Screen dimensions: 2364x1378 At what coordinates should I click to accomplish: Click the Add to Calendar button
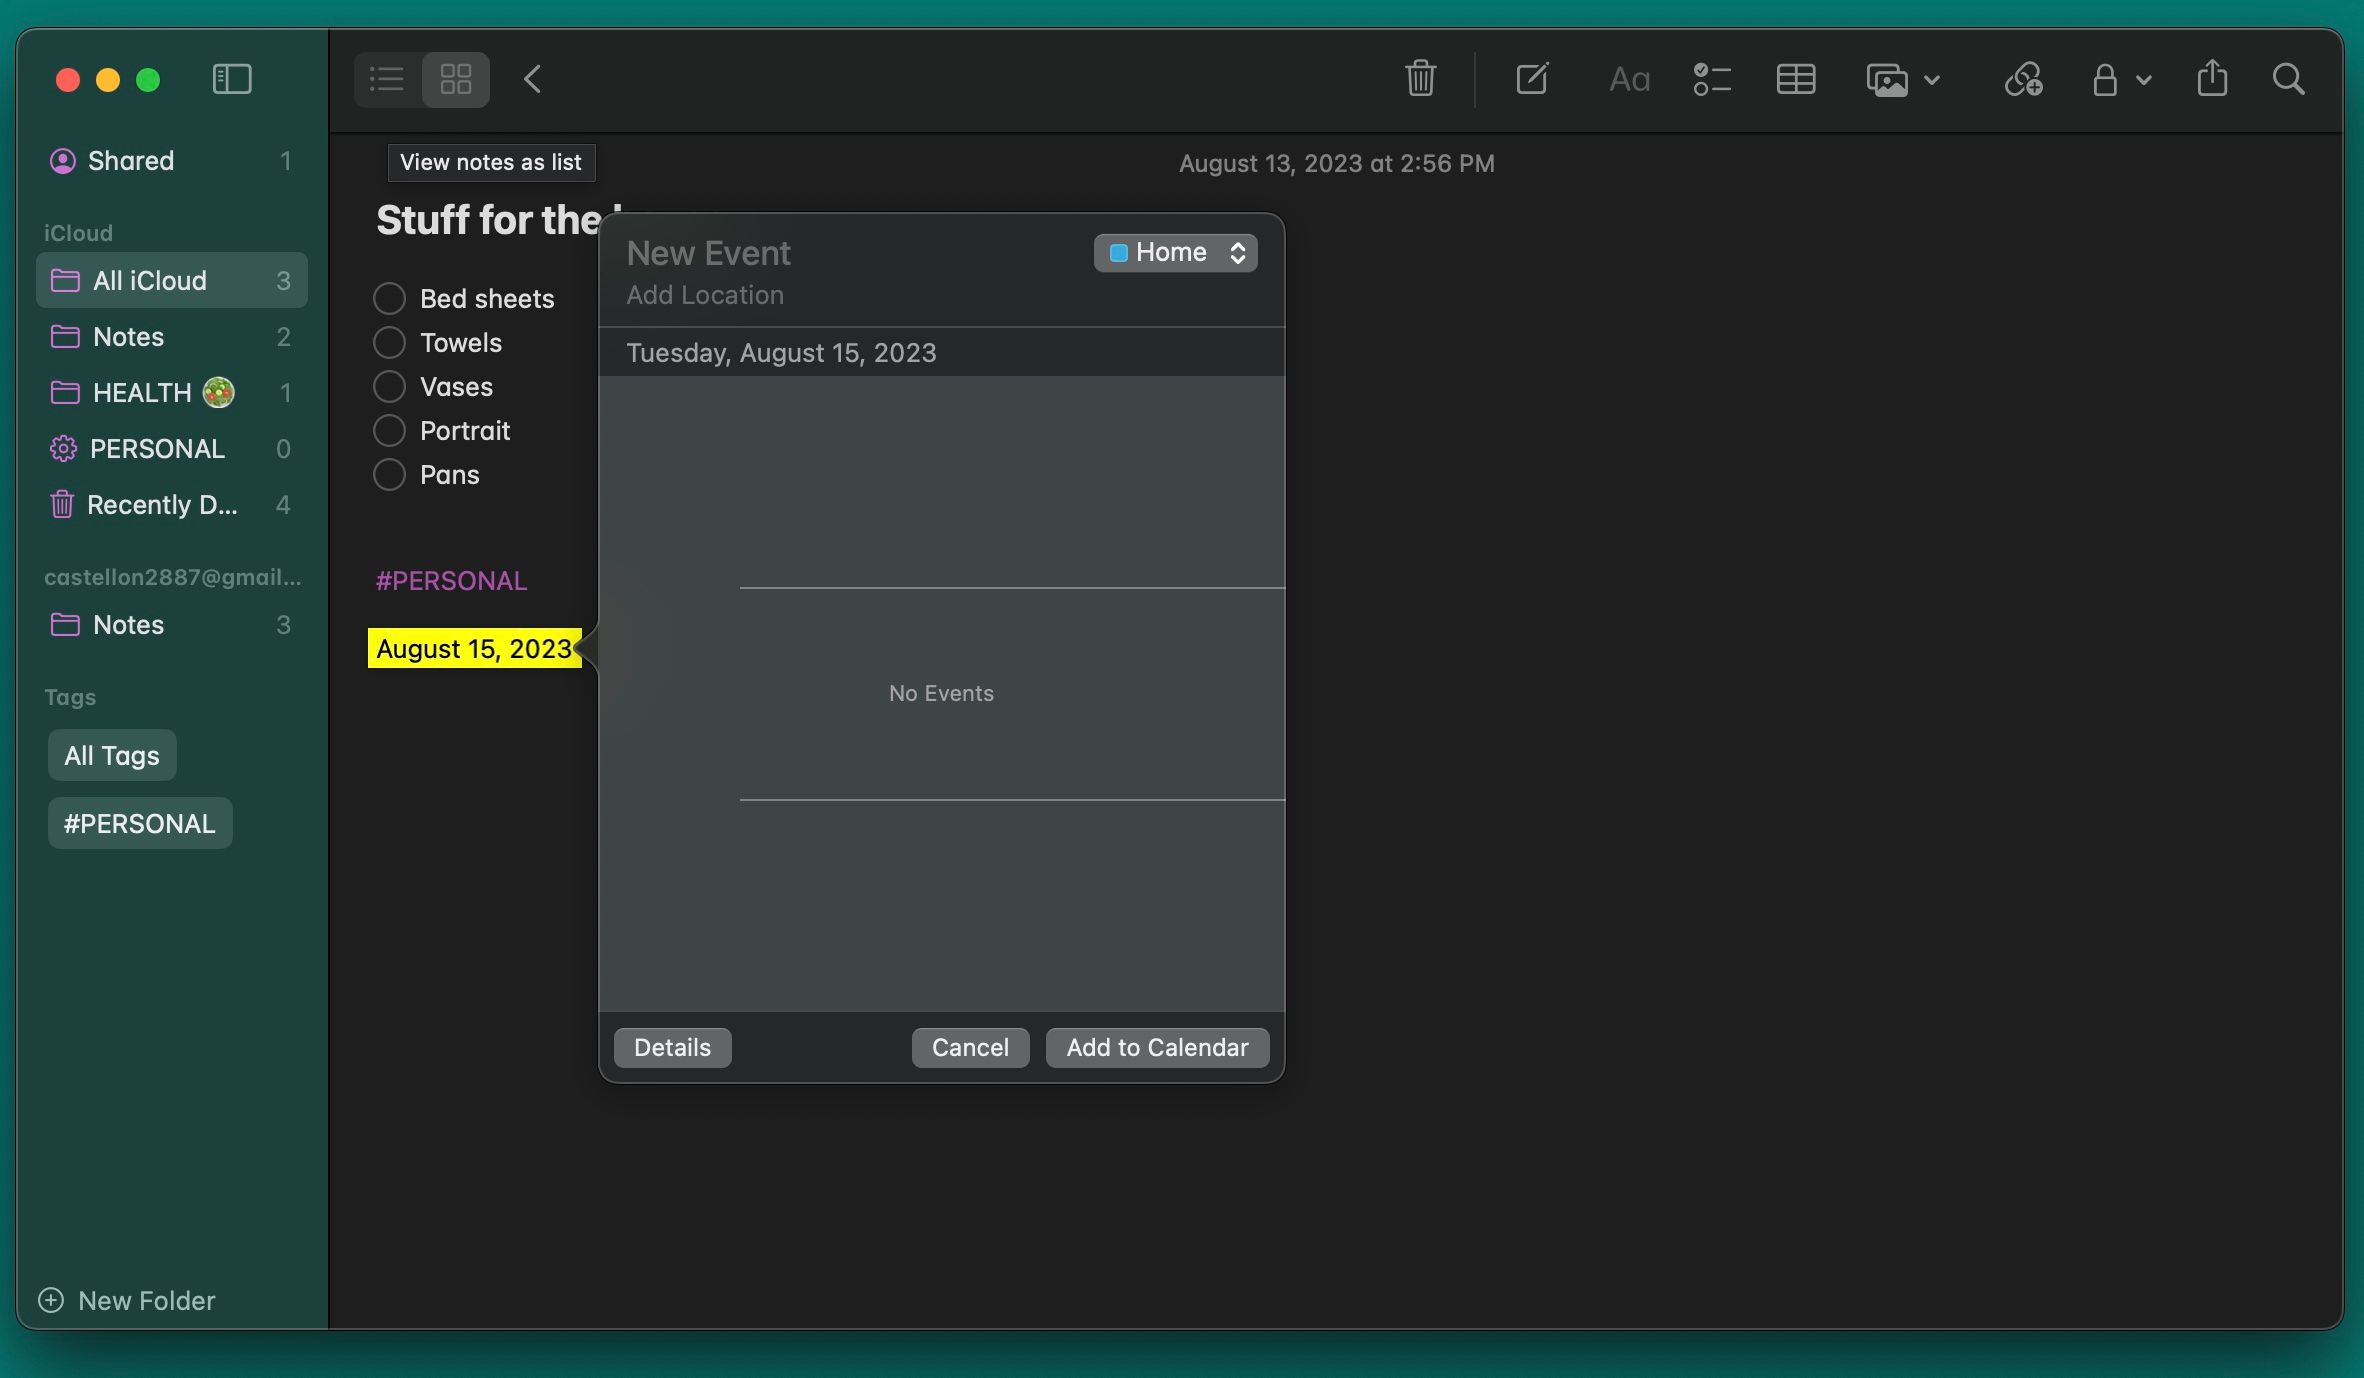1155,1047
